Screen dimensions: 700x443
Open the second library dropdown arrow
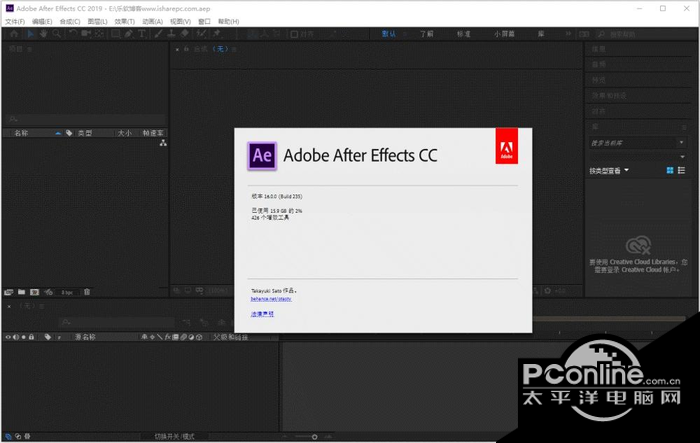pyautogui.click(x=682, y=157)
